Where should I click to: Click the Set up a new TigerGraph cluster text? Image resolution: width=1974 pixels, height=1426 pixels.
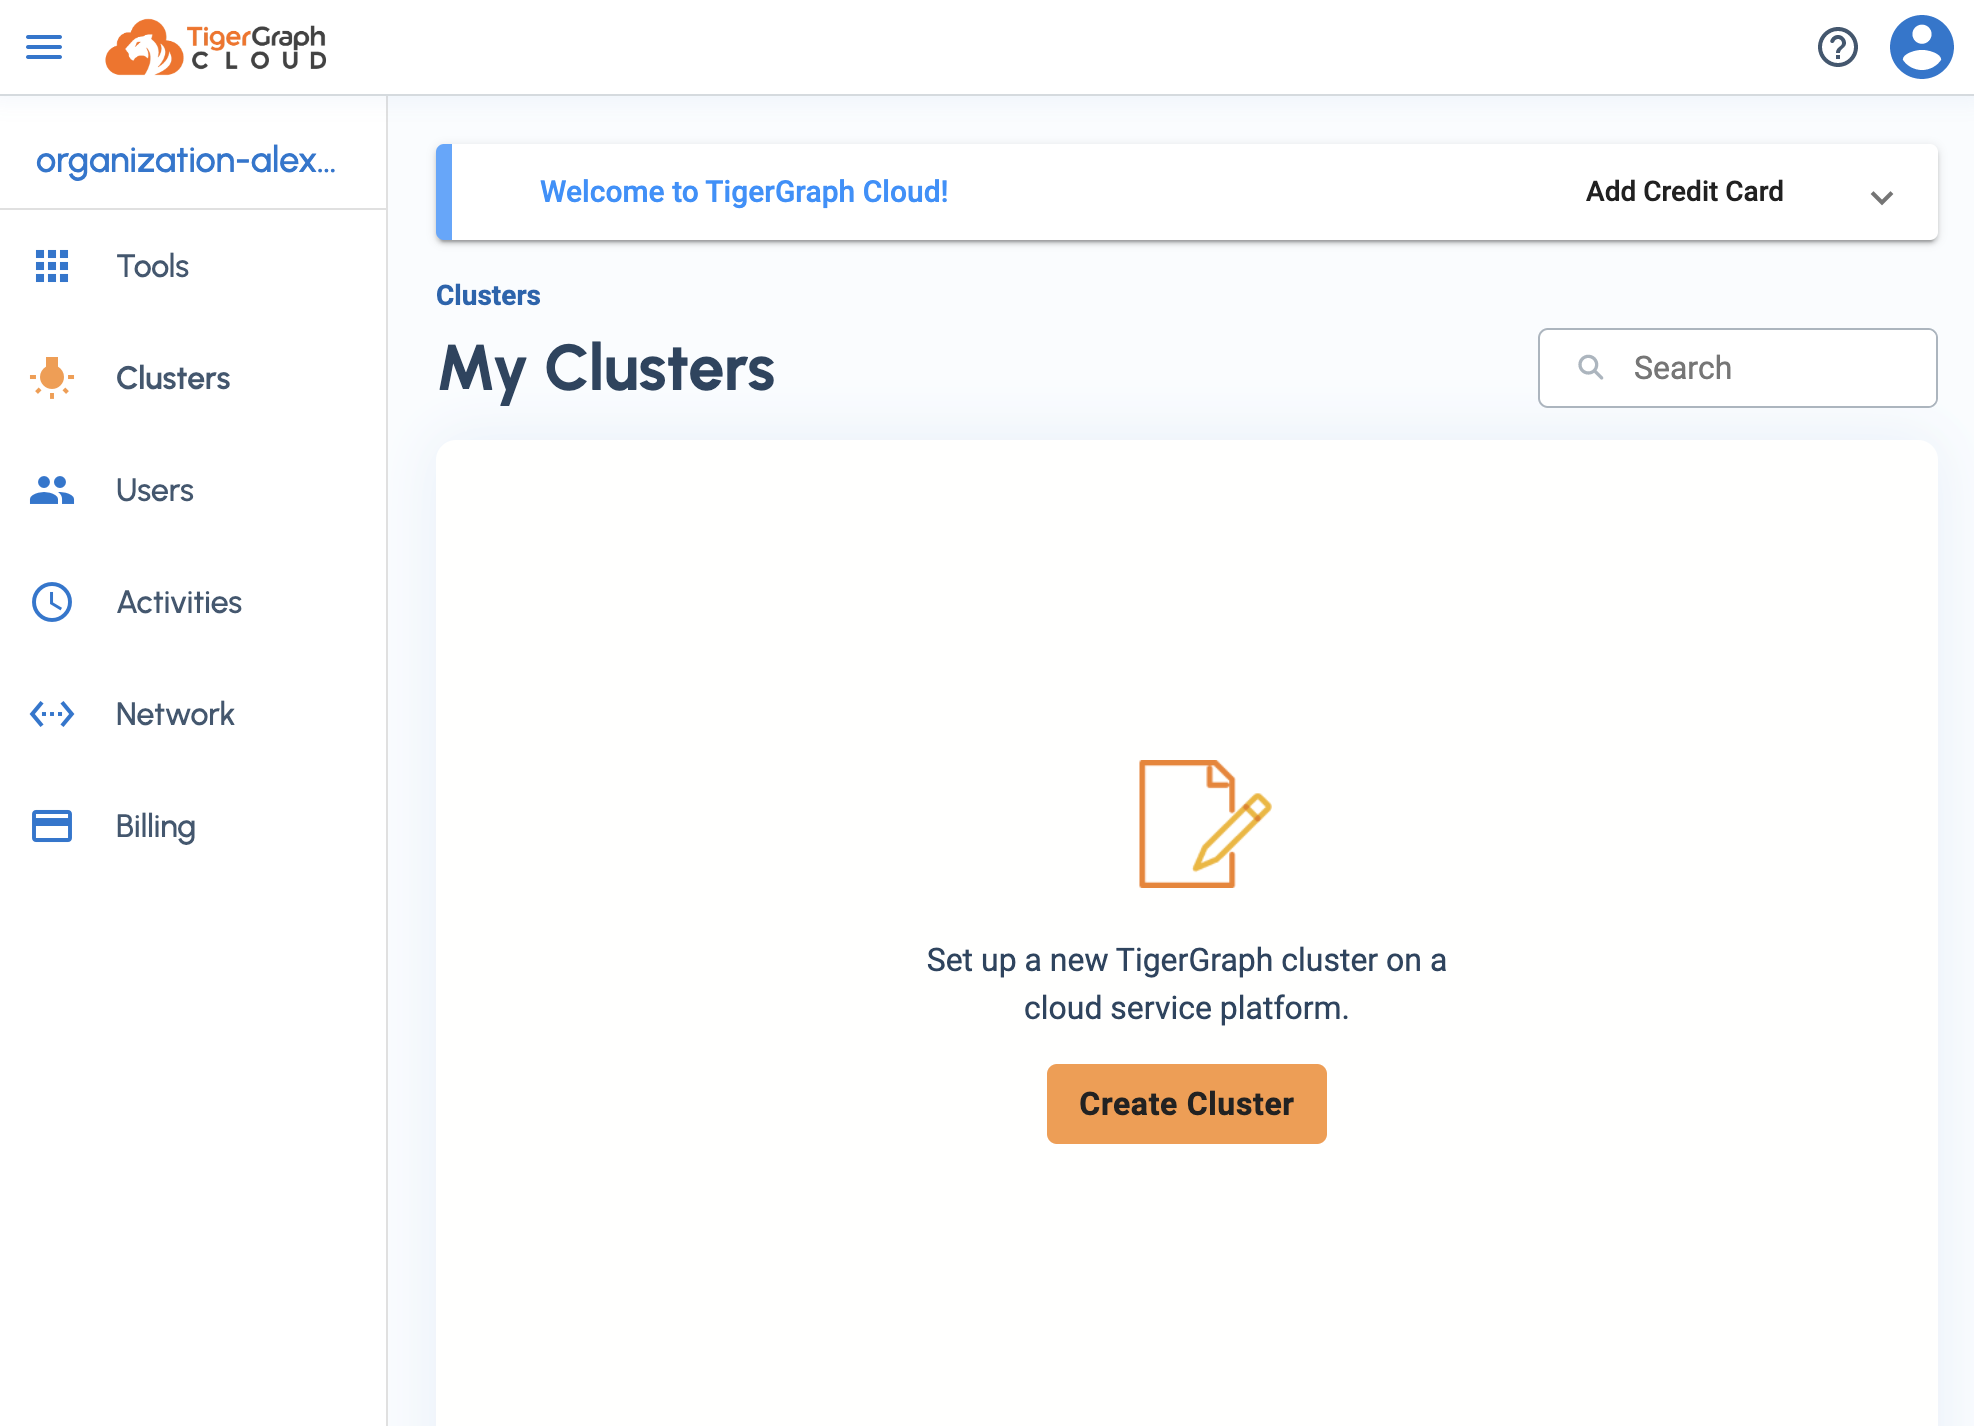[x=1186, y=984]
